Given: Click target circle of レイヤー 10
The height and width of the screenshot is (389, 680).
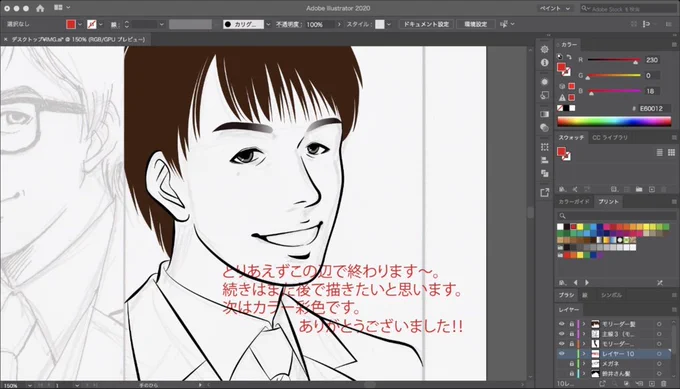Looking at the screenshot, I should pyautogui.click(x=659, y=354).
